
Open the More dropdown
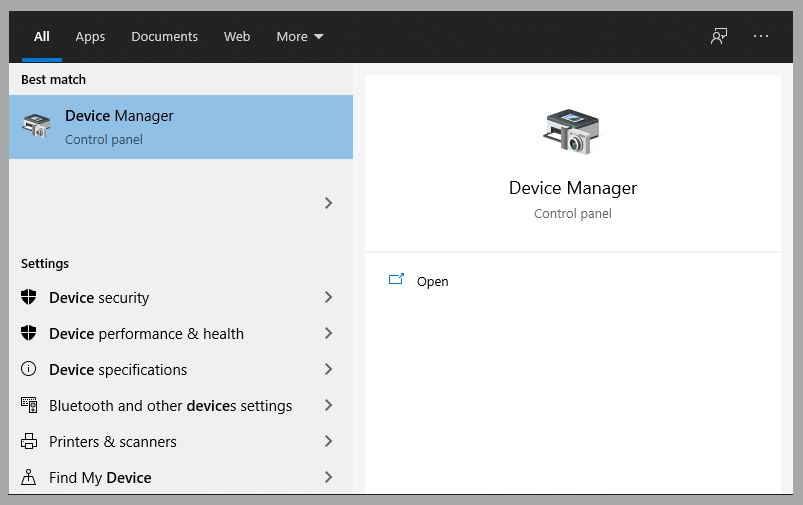tap(300, 37)
